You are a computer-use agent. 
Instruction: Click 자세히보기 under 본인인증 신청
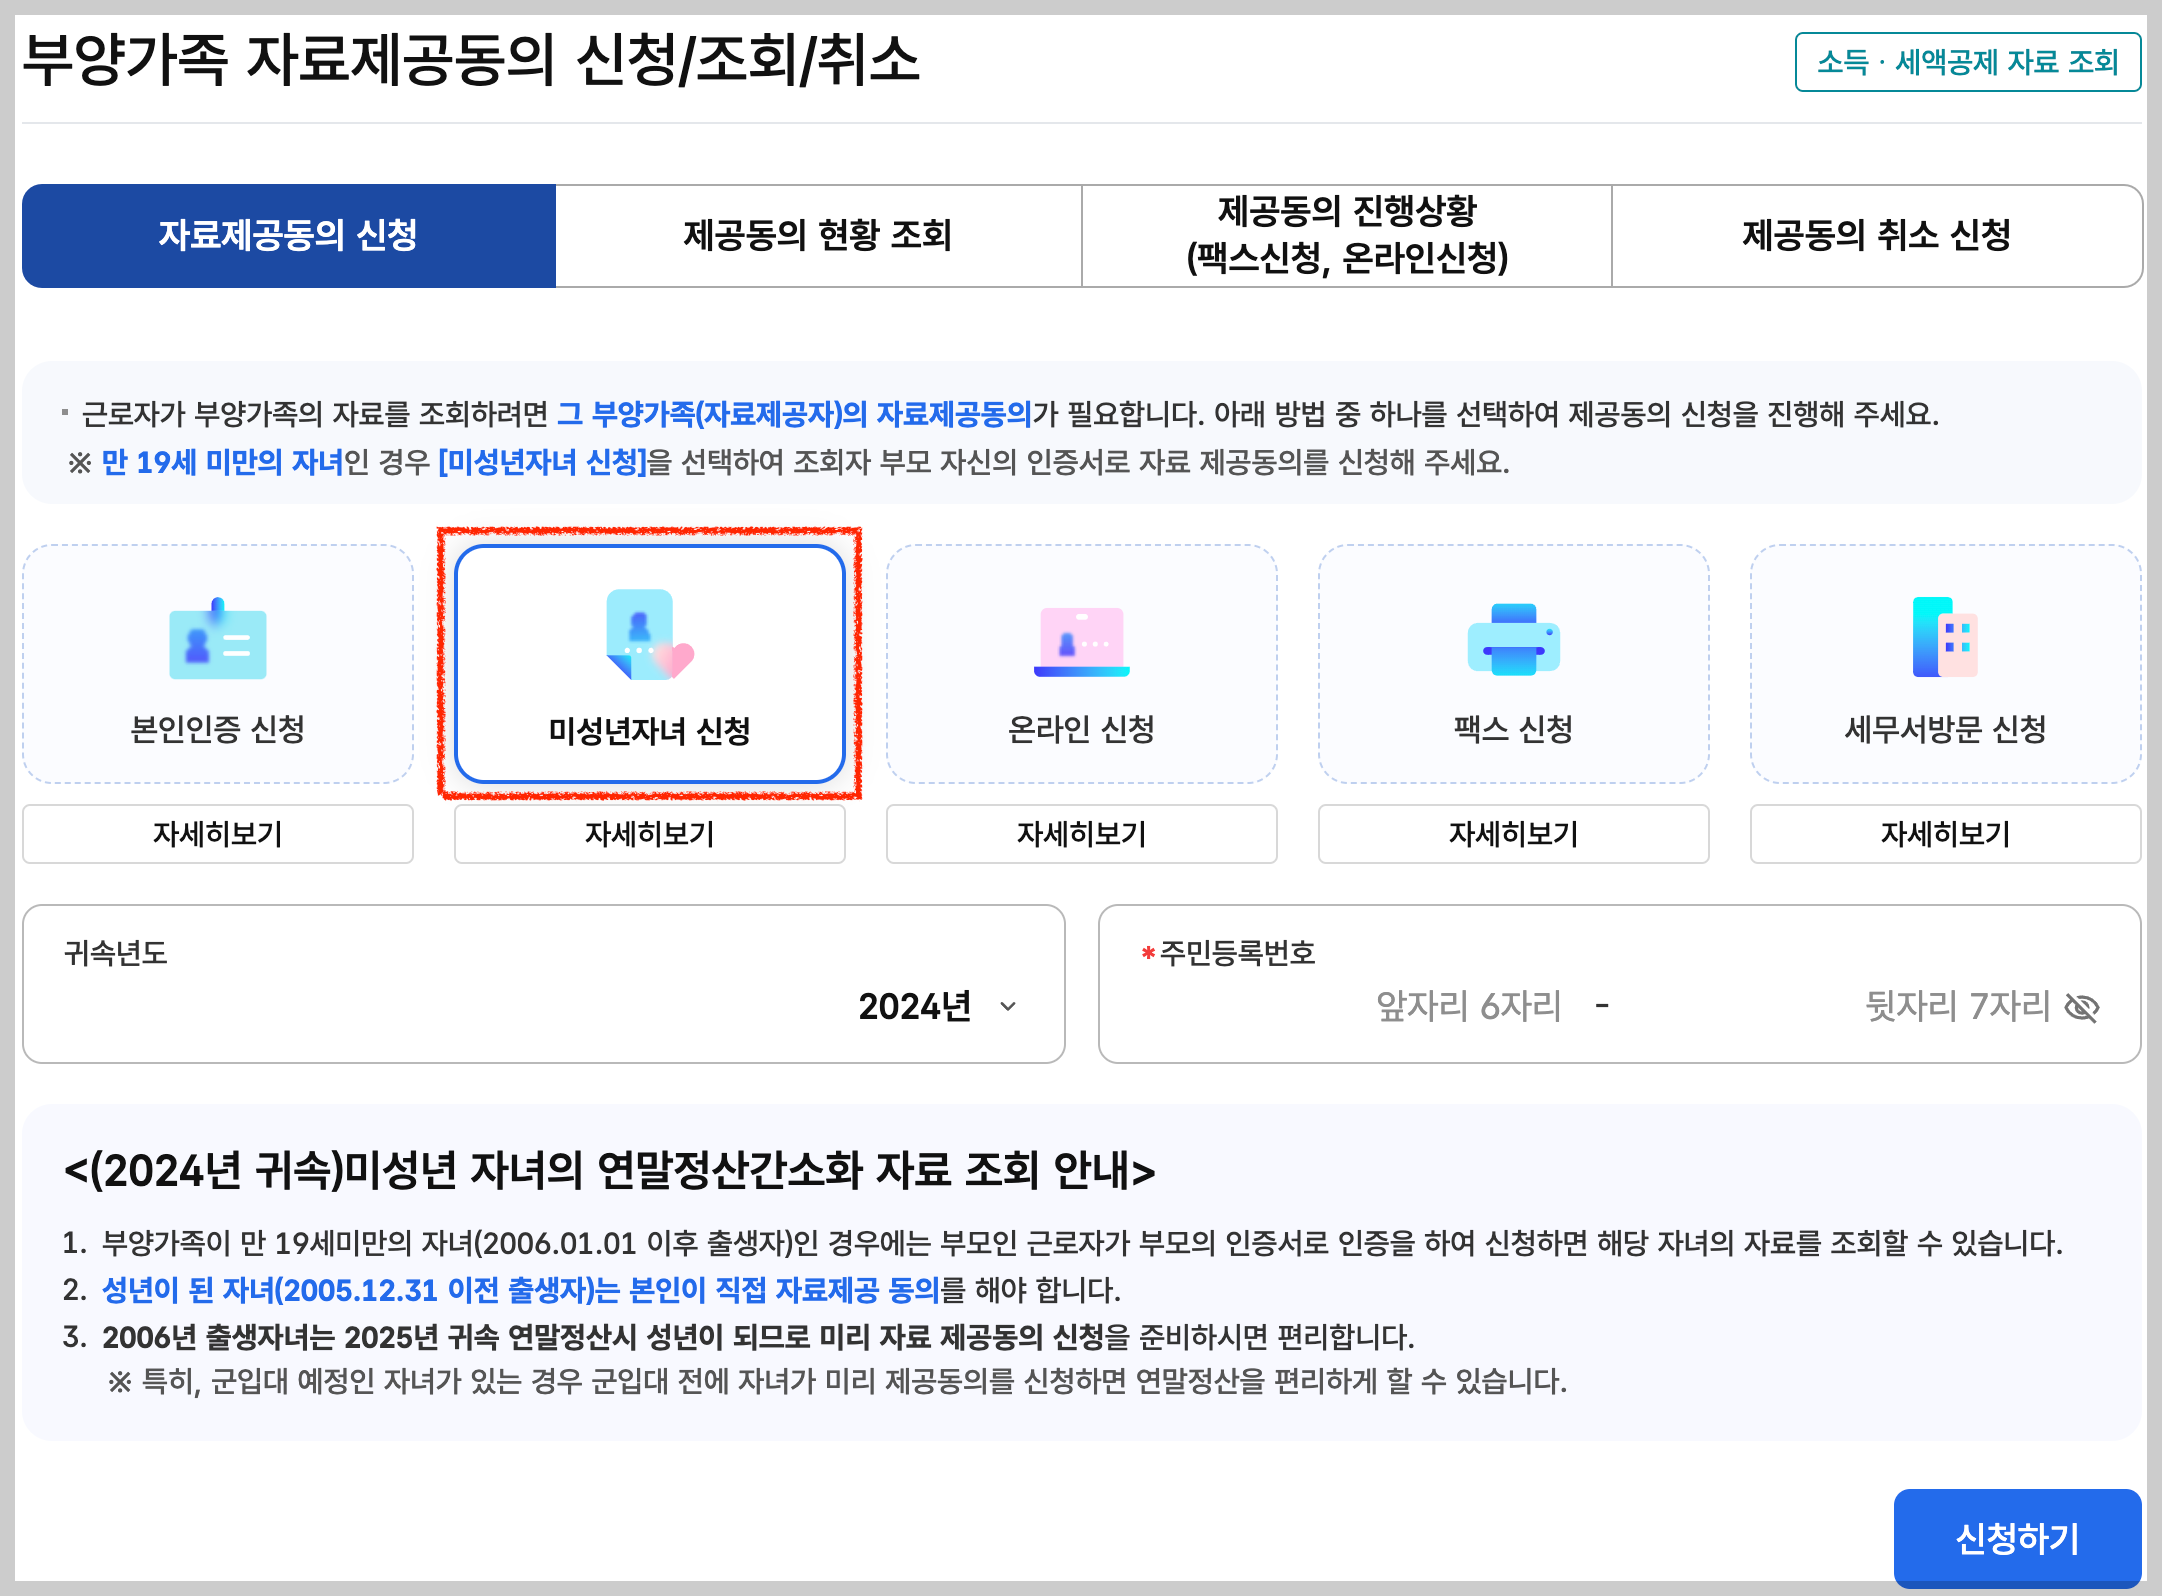pyautogui.click(x=218, y=834)
